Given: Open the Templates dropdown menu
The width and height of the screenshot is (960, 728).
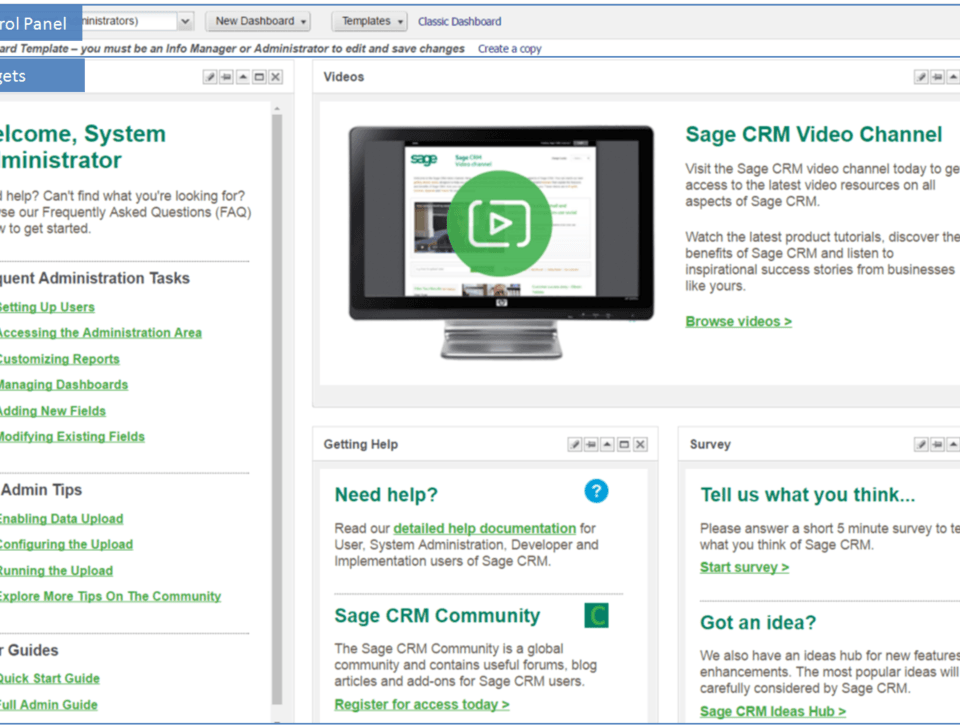Looking at the screenshot, I should (369, 21).
